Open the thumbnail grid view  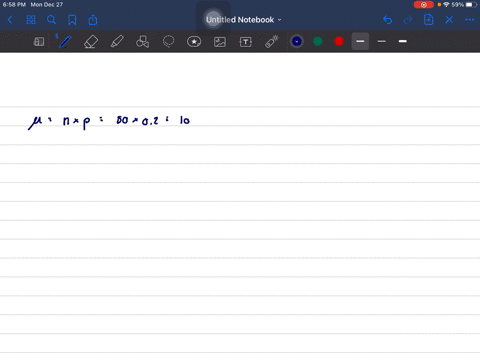(x=31, y=20)
